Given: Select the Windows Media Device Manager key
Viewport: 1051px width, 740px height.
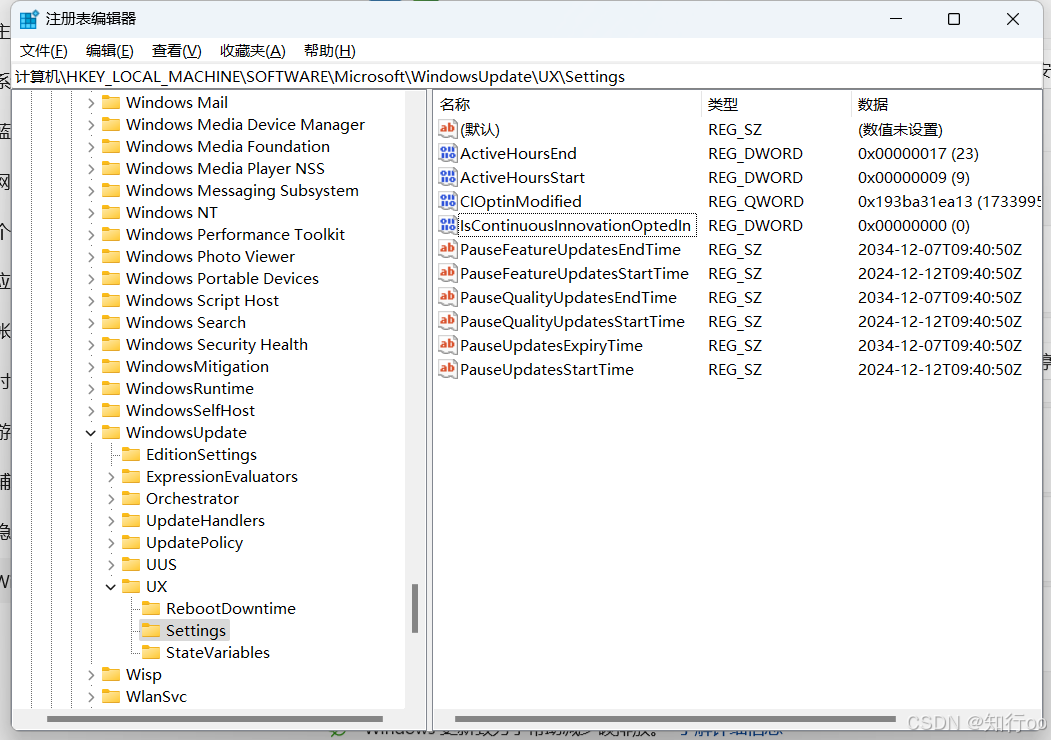Looking at the screenshot, I should (x=245, y=125).
